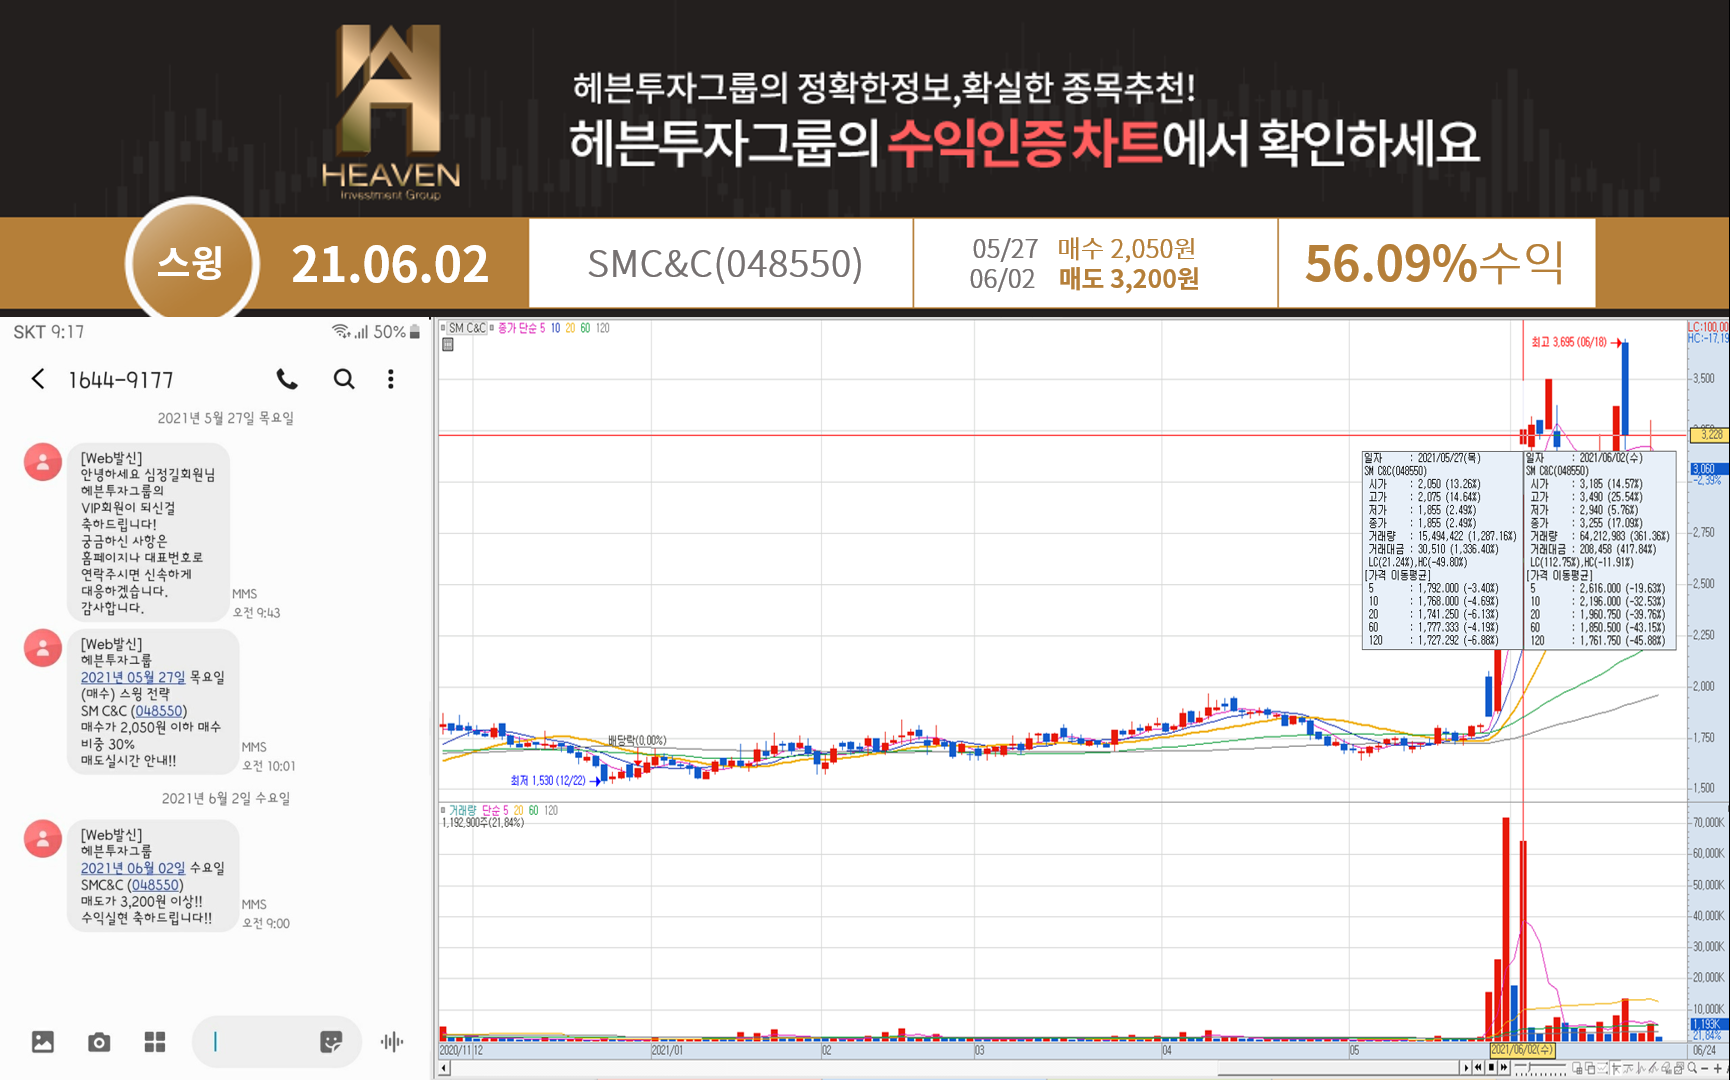This screenshot has width=1730, height=1080.
Task: Open the camera icon in message bar
Action: coord(99,1042)
